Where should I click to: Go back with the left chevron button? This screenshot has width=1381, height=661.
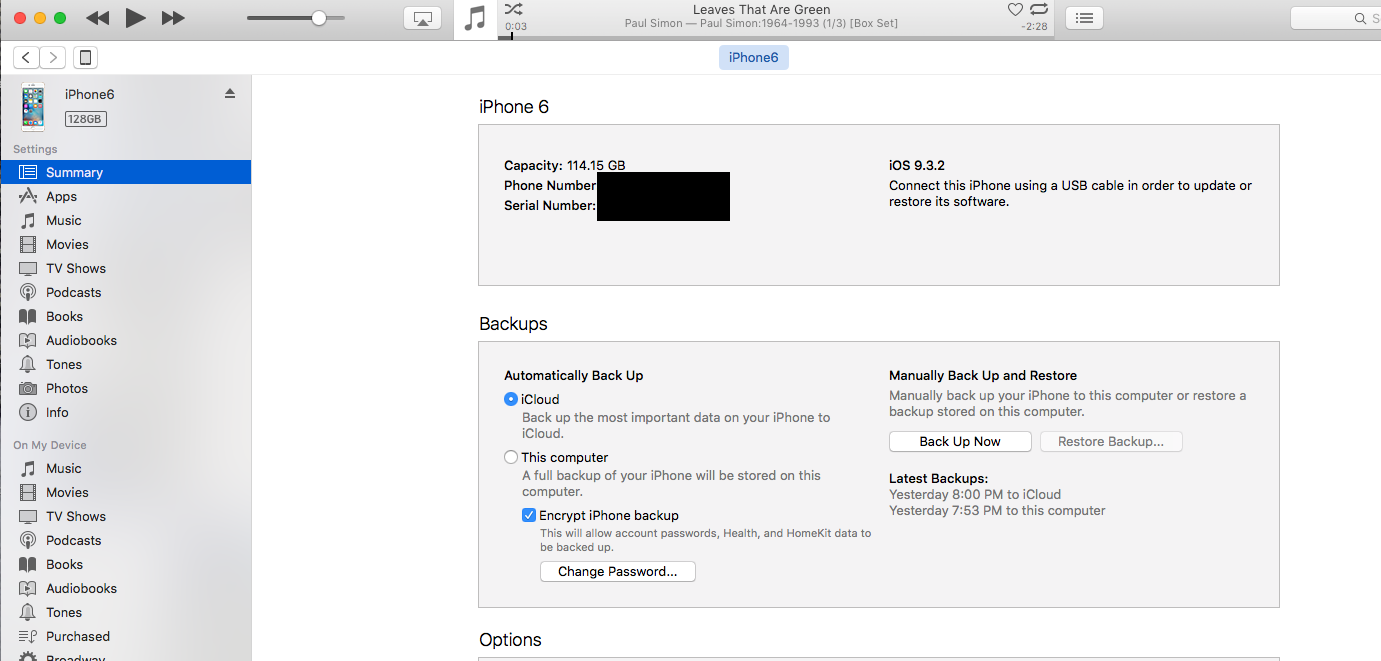tap(27, 57)
